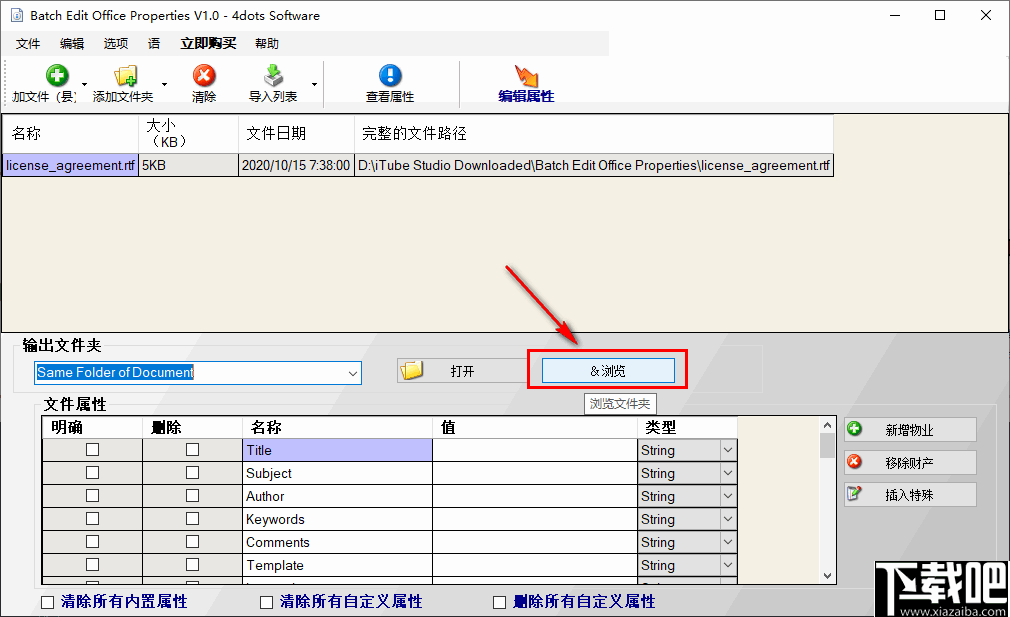Check the 清除所有内置属性 checkbox
Screen dimensions: 1010x617
tap(45, 601)
